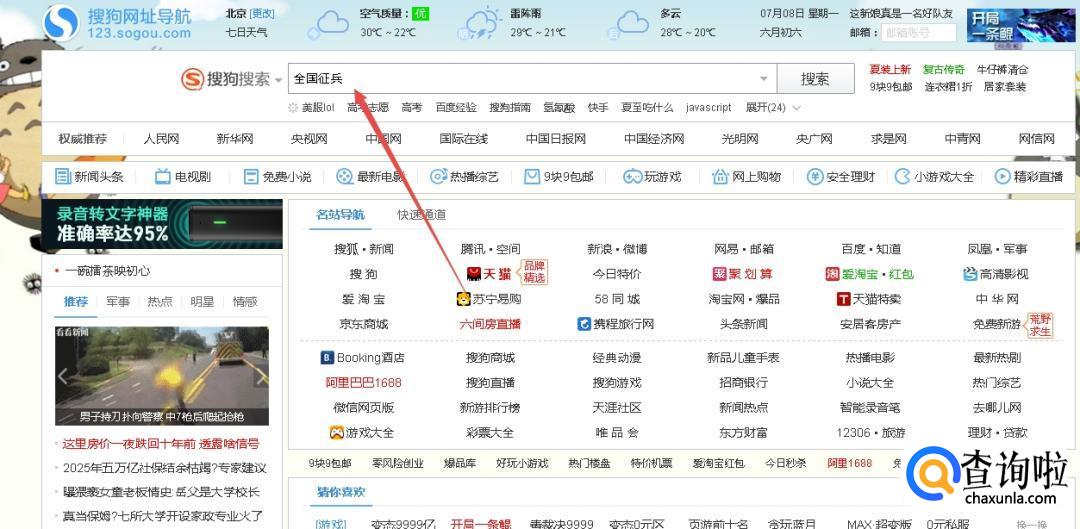1080x529 pixels.
Task: Open search box suggestion dropdown arrow
Action: pyautogui.click(x=763, y=79)
